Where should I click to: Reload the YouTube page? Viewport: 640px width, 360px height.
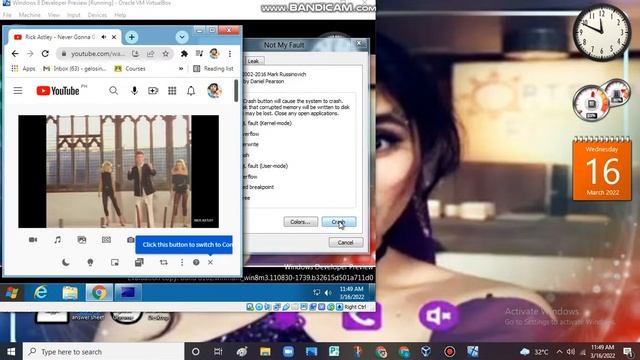pyautogui.click(x=45, y=53)
